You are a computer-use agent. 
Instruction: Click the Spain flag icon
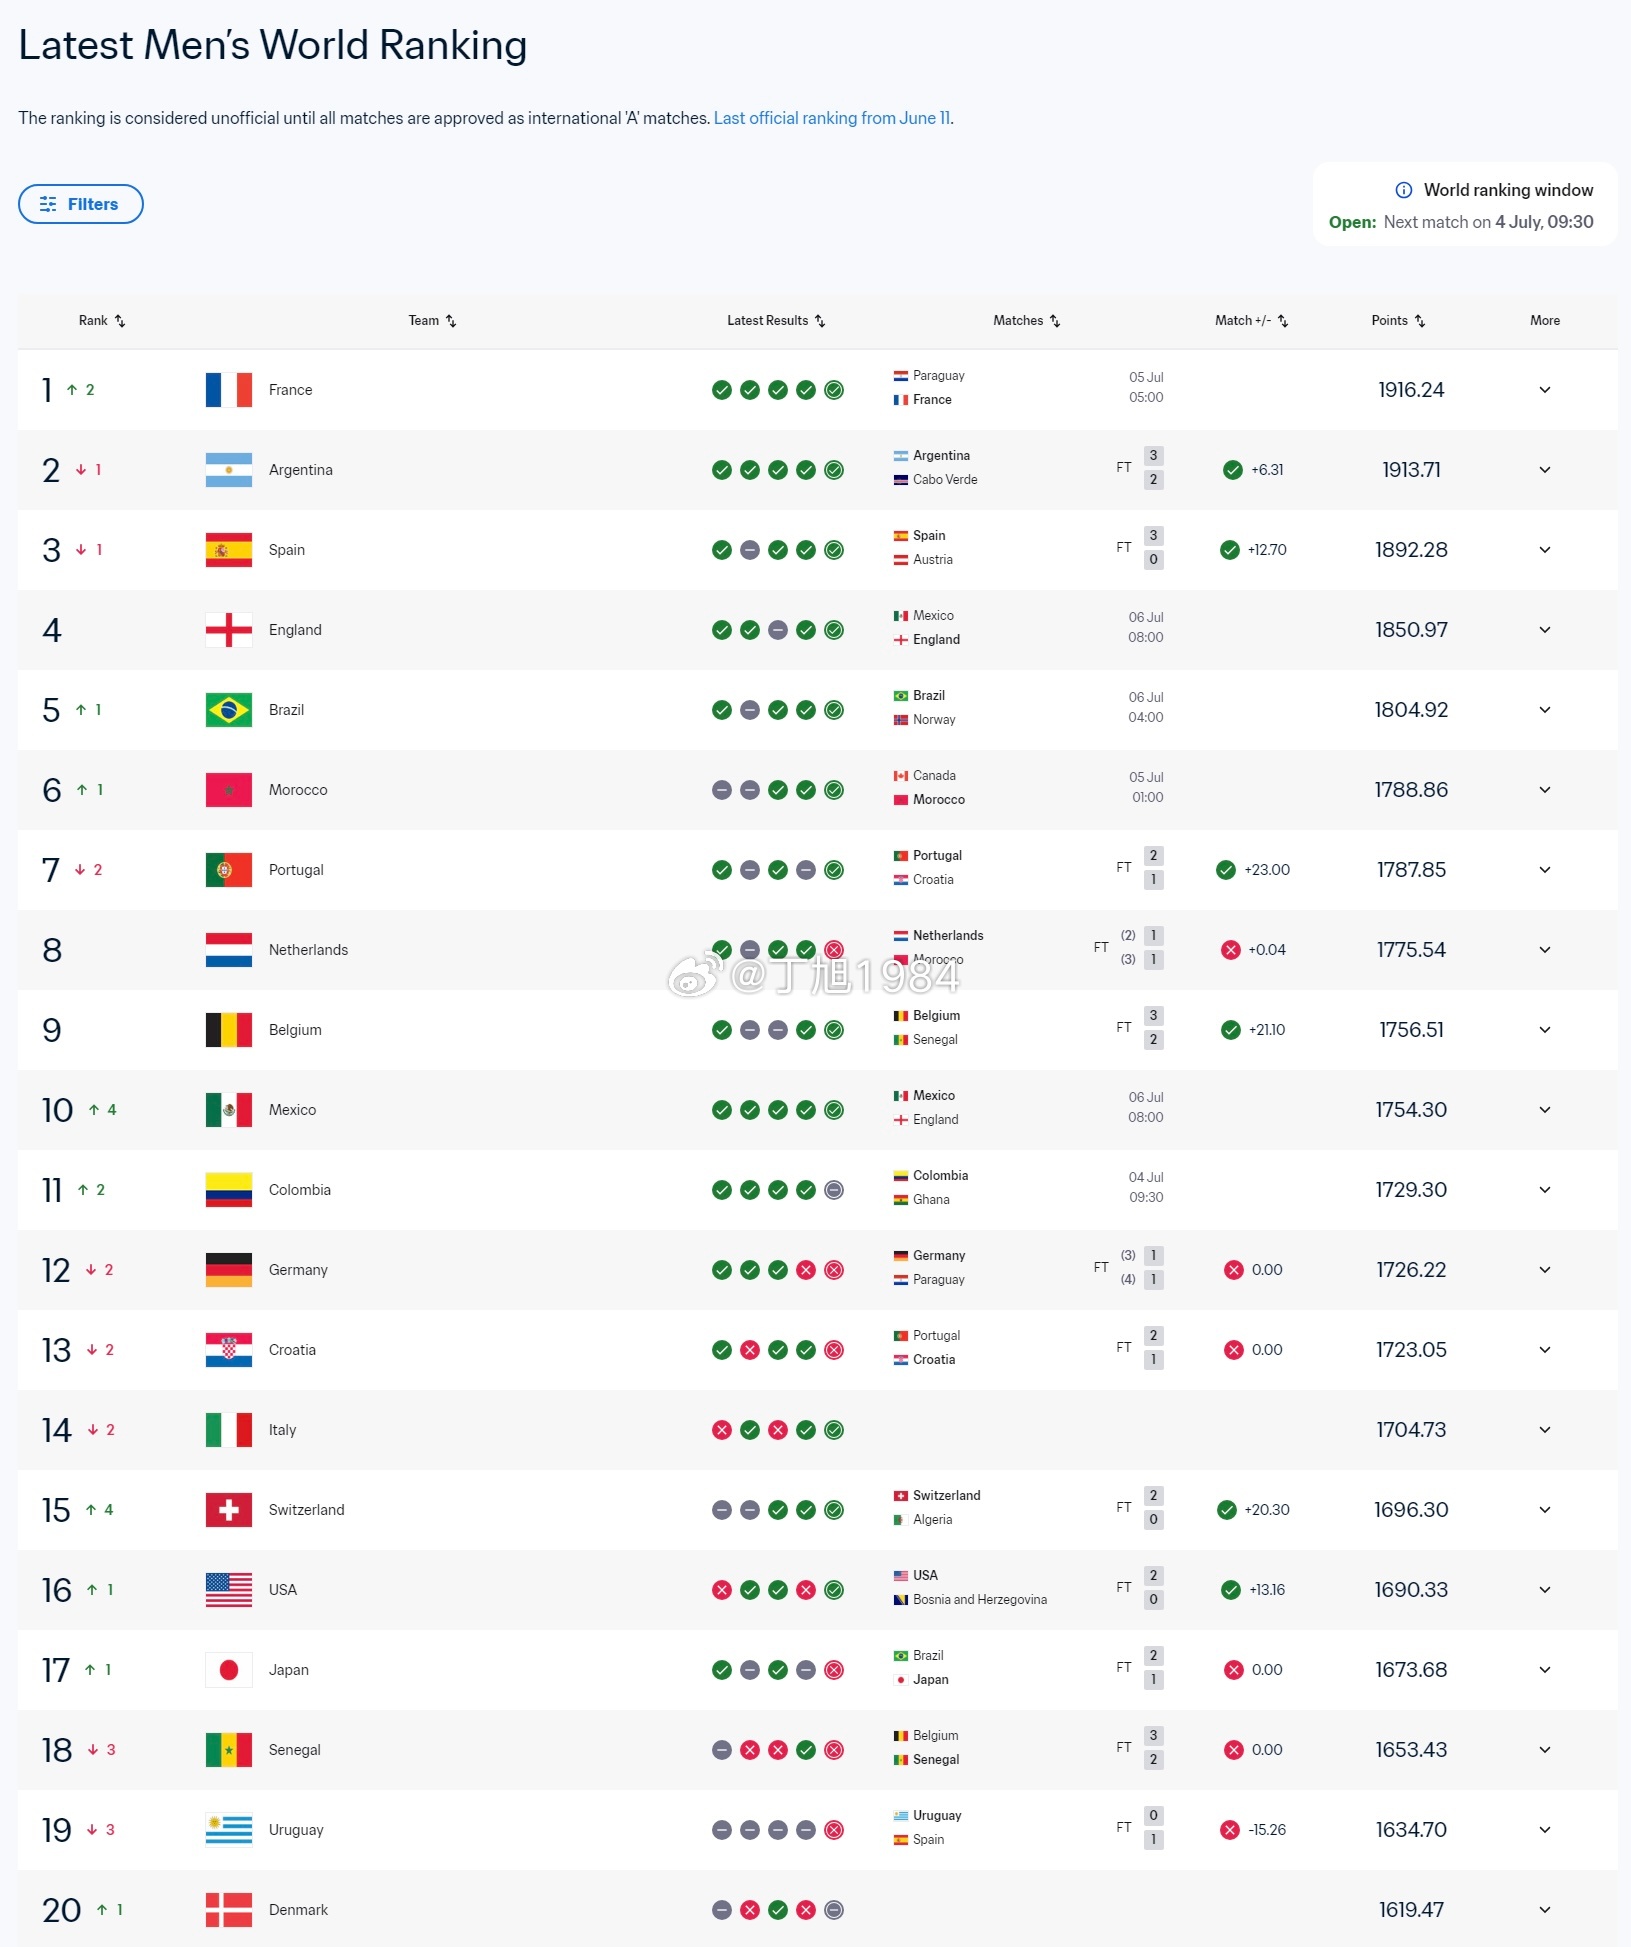click(229, 550)
